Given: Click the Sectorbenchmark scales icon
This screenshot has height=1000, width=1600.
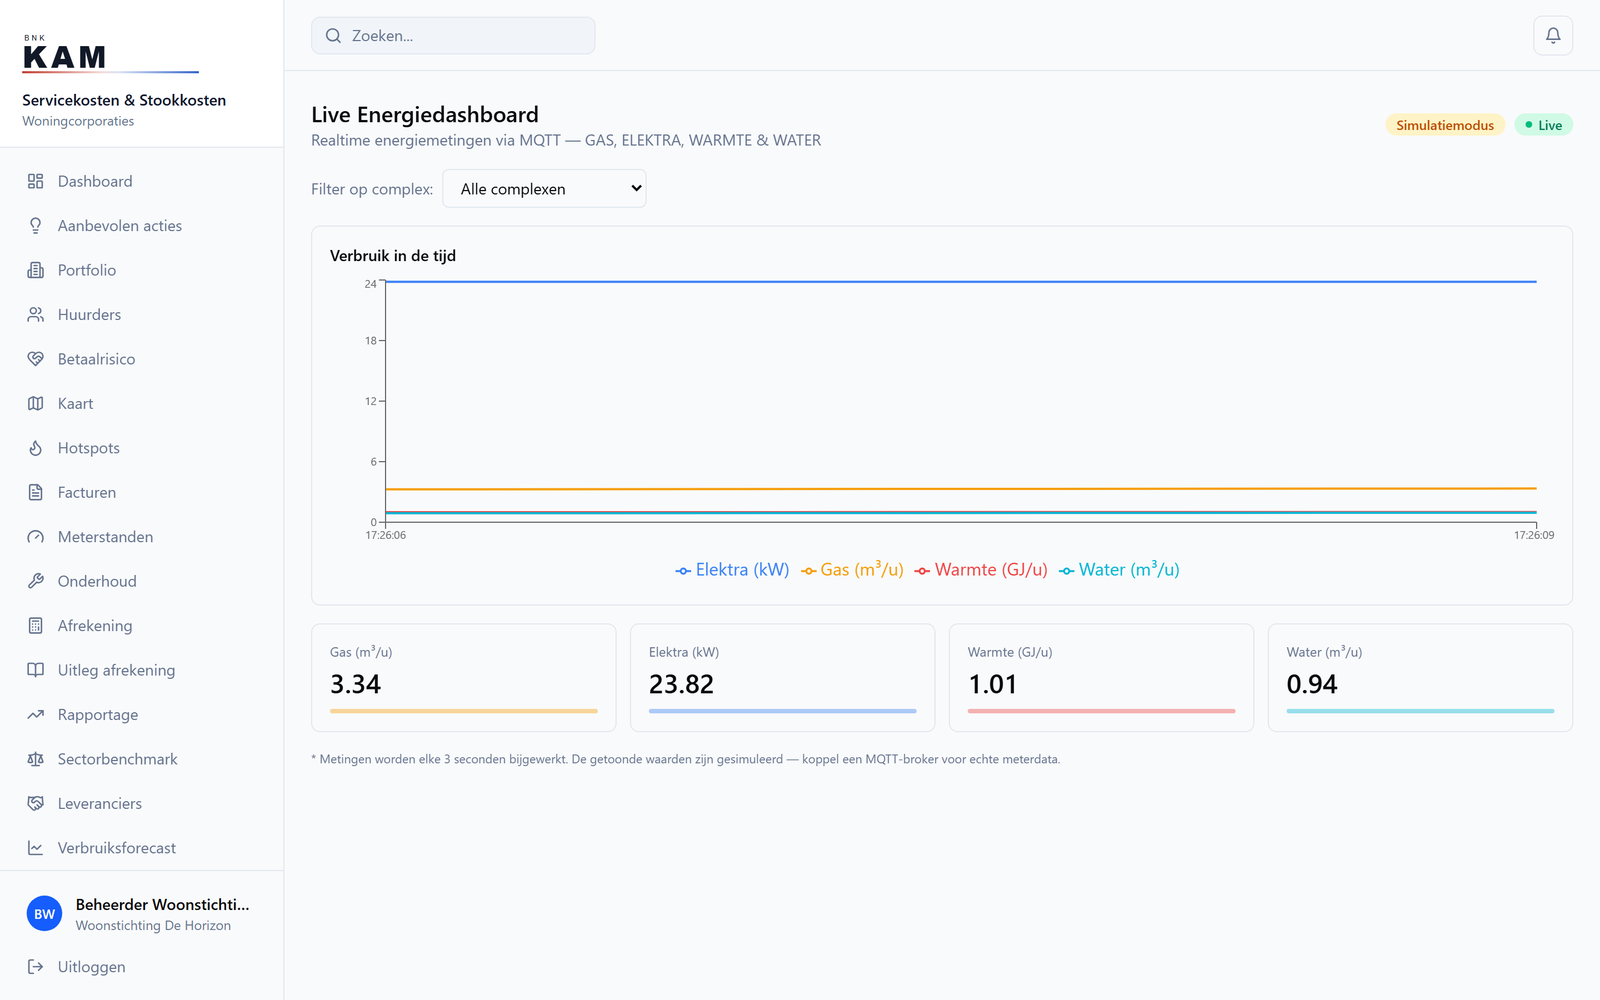Looking at the screenshot, I should click(36, 759).
